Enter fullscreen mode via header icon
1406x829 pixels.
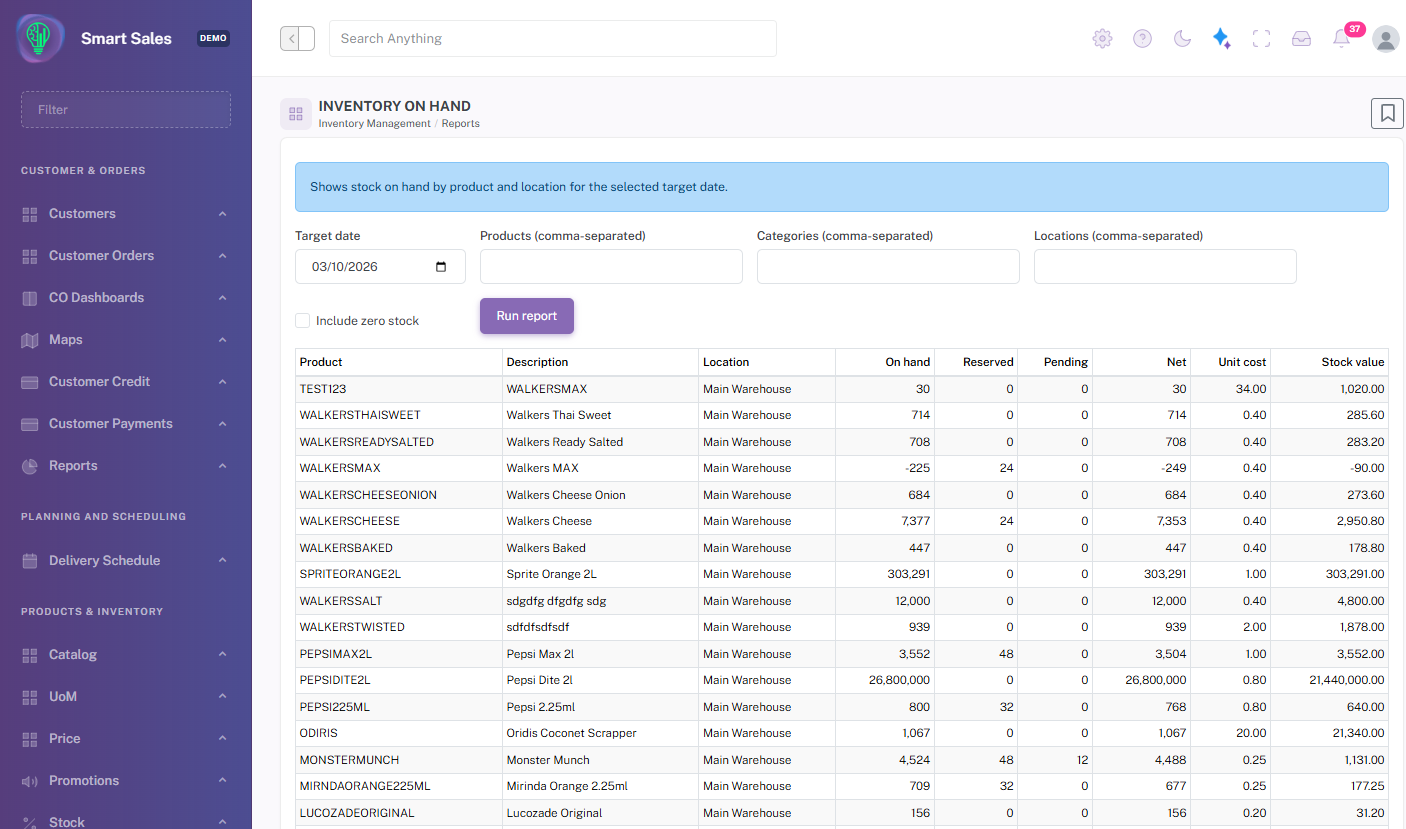(x=1261, y=38)
